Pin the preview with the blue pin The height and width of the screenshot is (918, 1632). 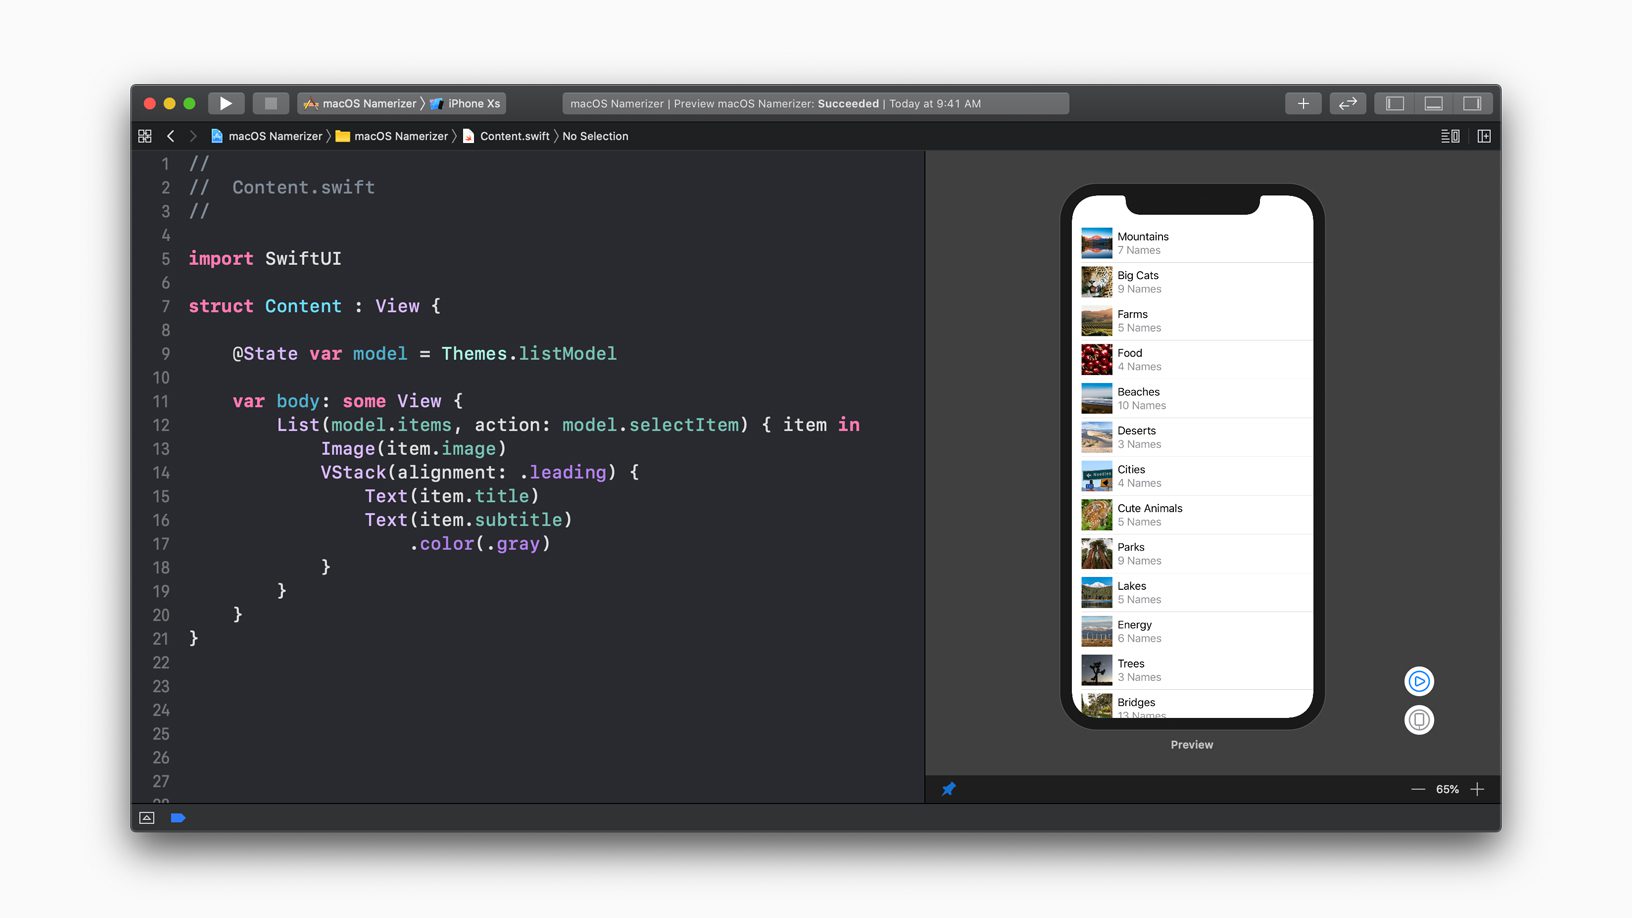coord(948,789)
